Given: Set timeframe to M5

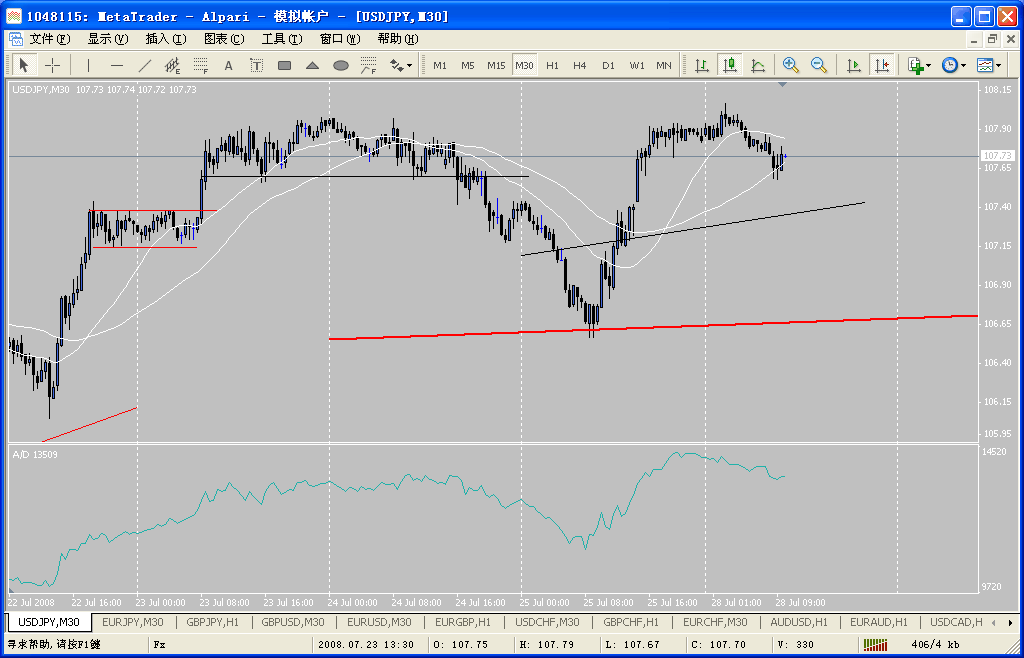Looking at the screenshot, I should [468, 65].
